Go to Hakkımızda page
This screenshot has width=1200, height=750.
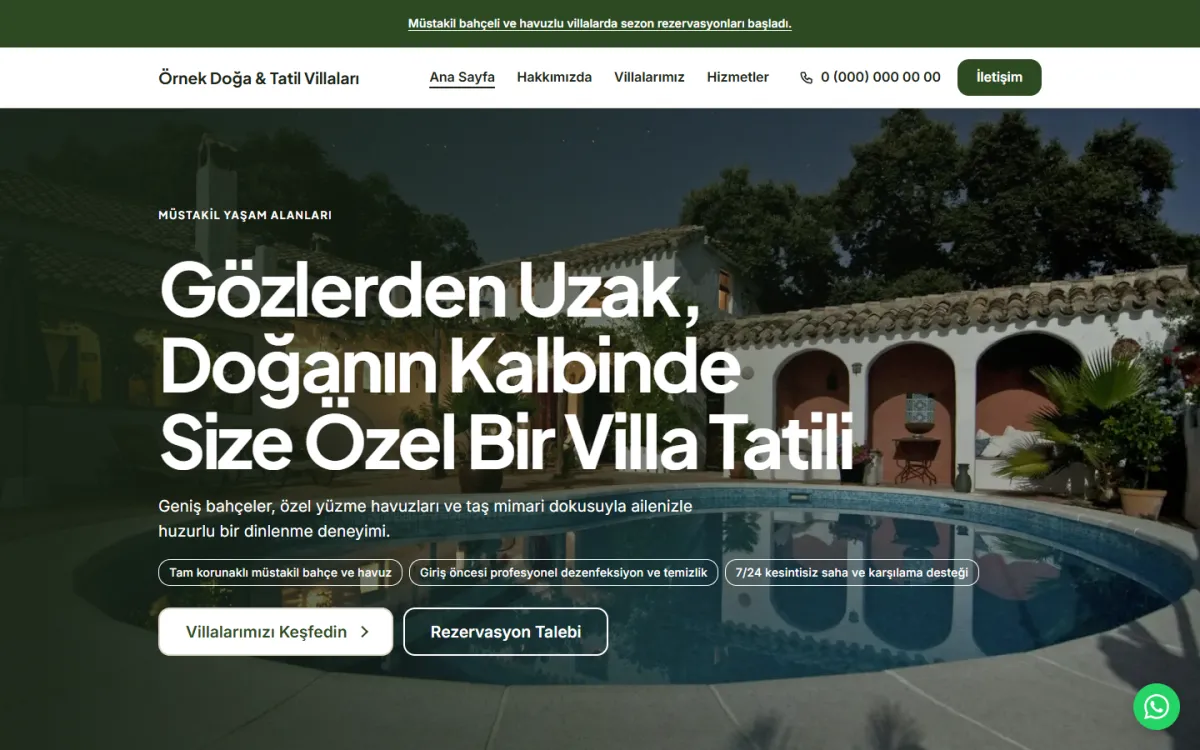[554, 77]
